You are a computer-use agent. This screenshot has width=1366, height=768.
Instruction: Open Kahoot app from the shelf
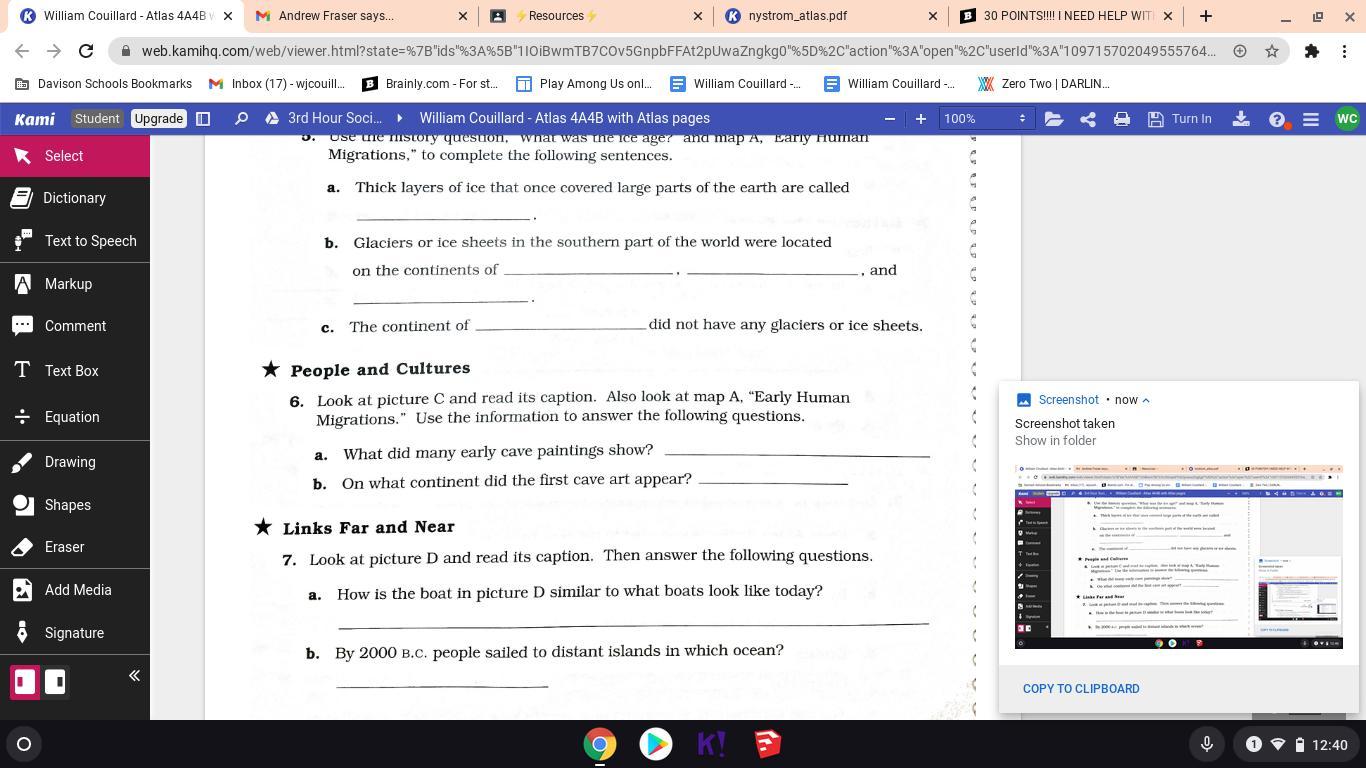pos(711,744)
